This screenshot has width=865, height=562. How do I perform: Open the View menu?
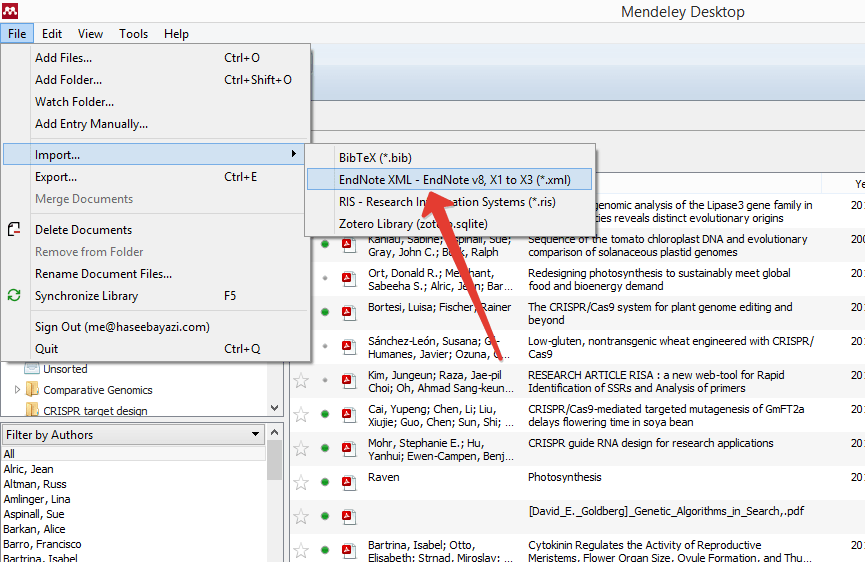pos(90,34)
